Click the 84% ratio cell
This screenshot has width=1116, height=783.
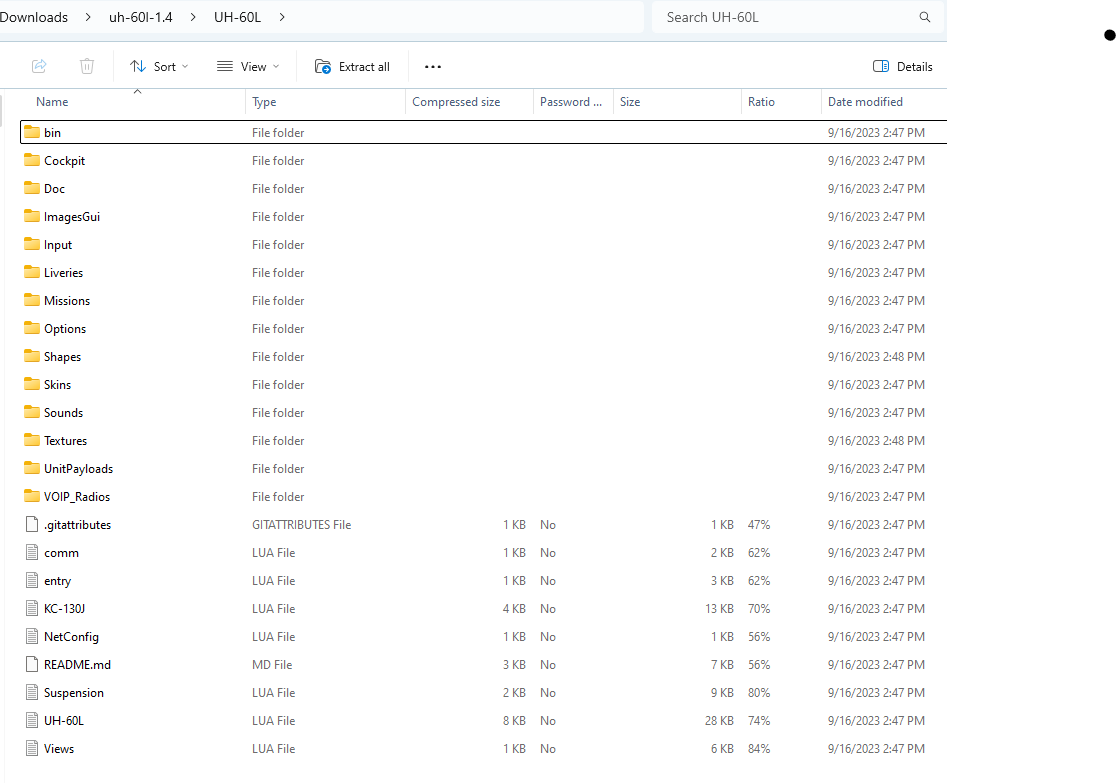tap(759, 749)
